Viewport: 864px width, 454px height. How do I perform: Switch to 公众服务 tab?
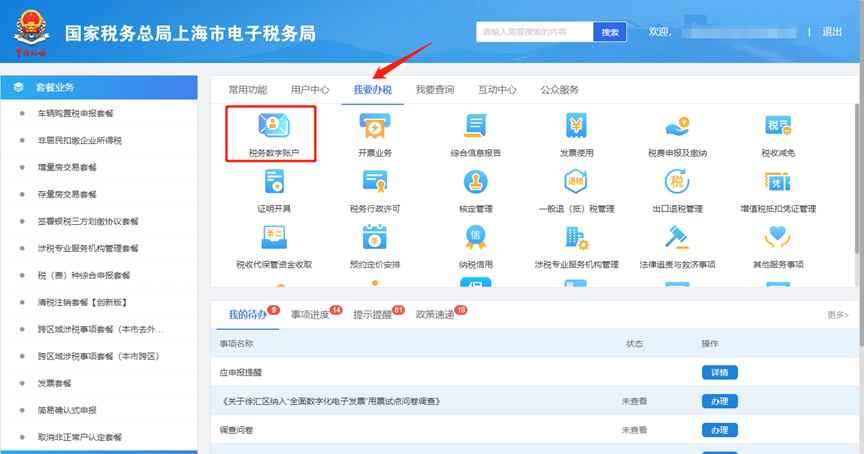coord(559,90)
